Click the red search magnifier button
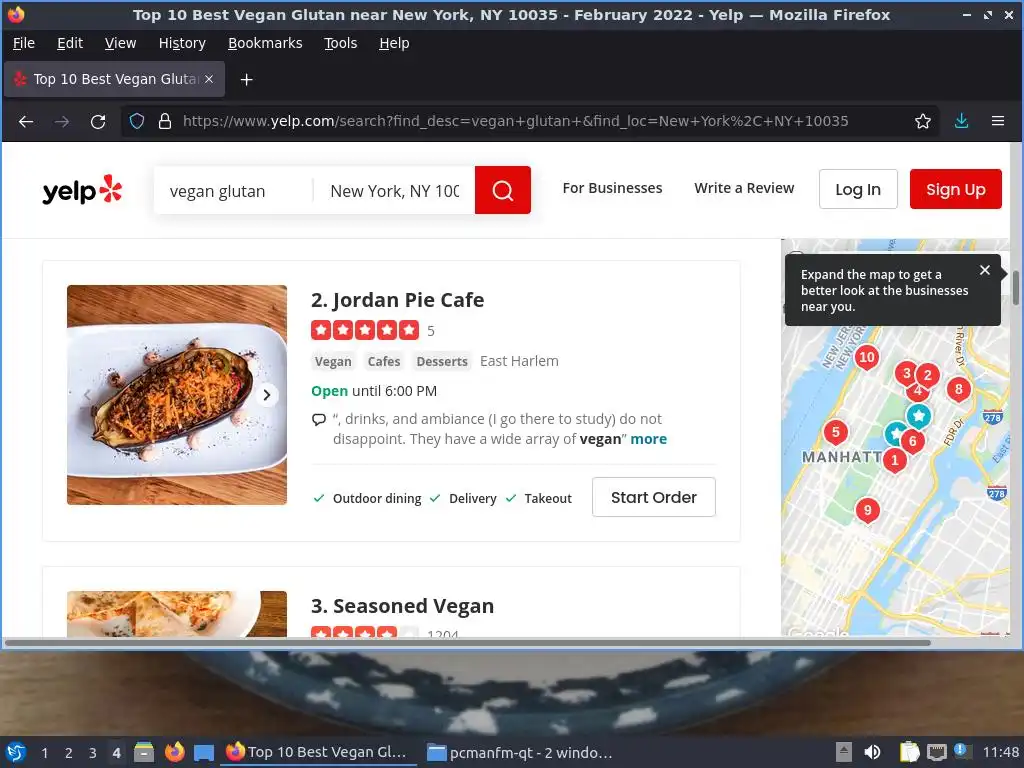This screenshot has width=1024, height=768. pos(502,190)
